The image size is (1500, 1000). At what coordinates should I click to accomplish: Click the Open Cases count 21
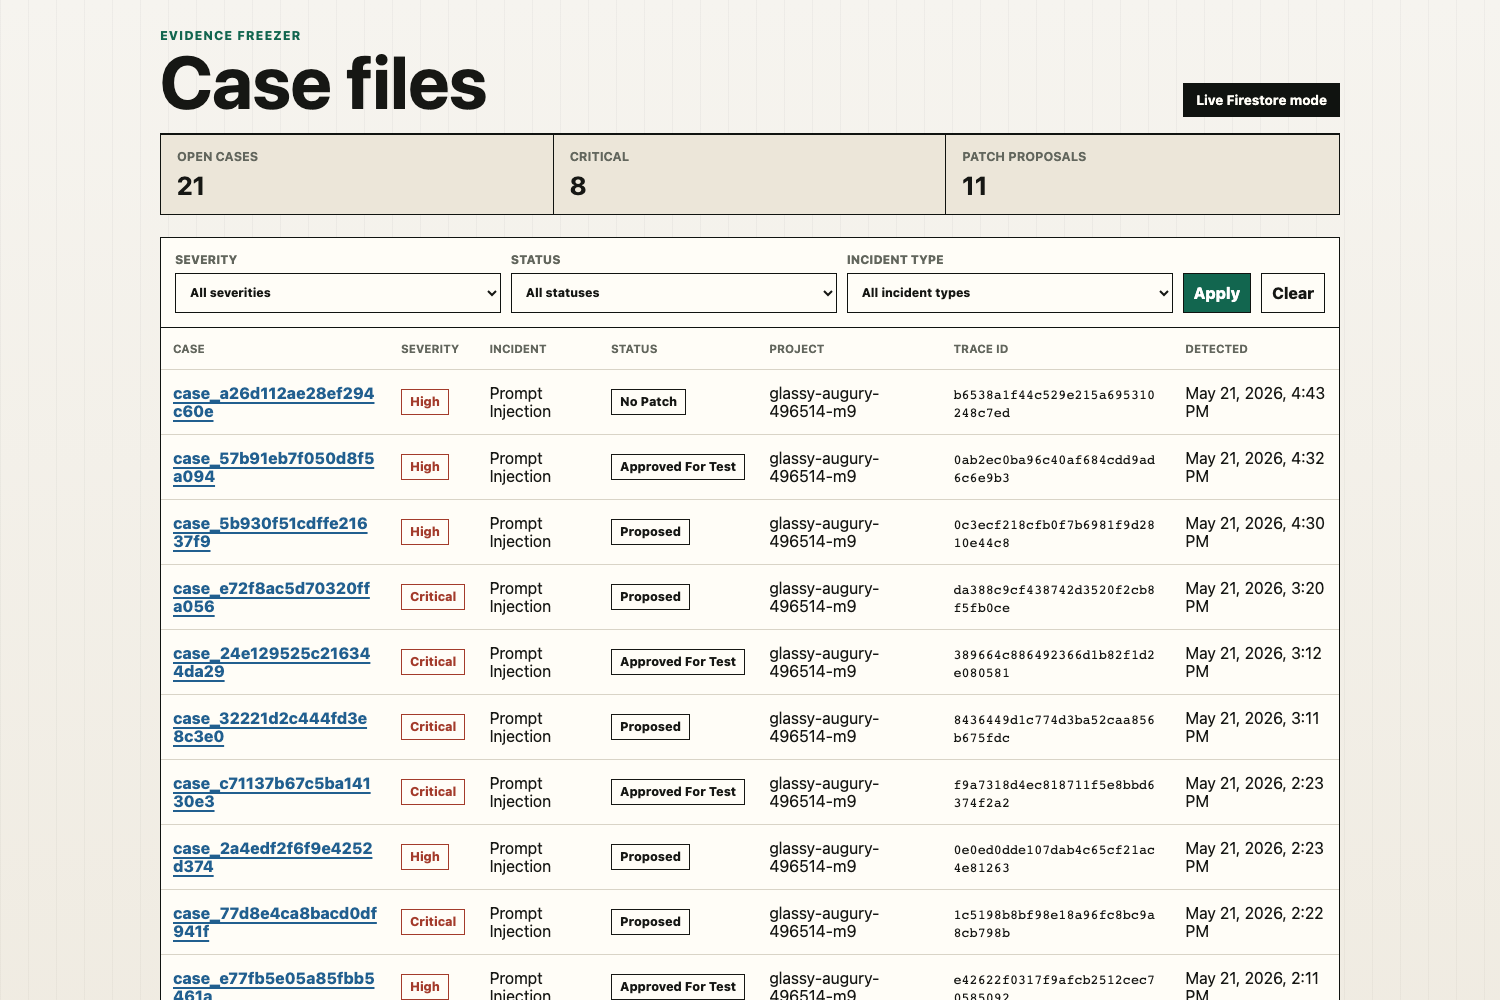pyautogui.click(x=191, y=186)
